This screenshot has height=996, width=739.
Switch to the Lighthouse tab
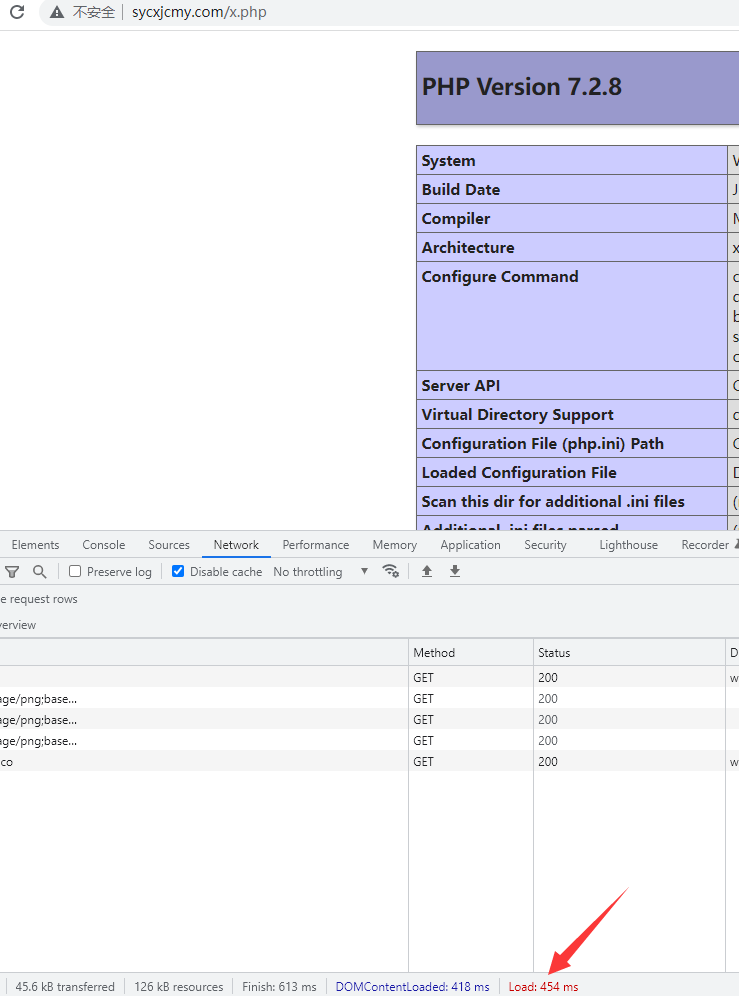click(x=628, y=545)
